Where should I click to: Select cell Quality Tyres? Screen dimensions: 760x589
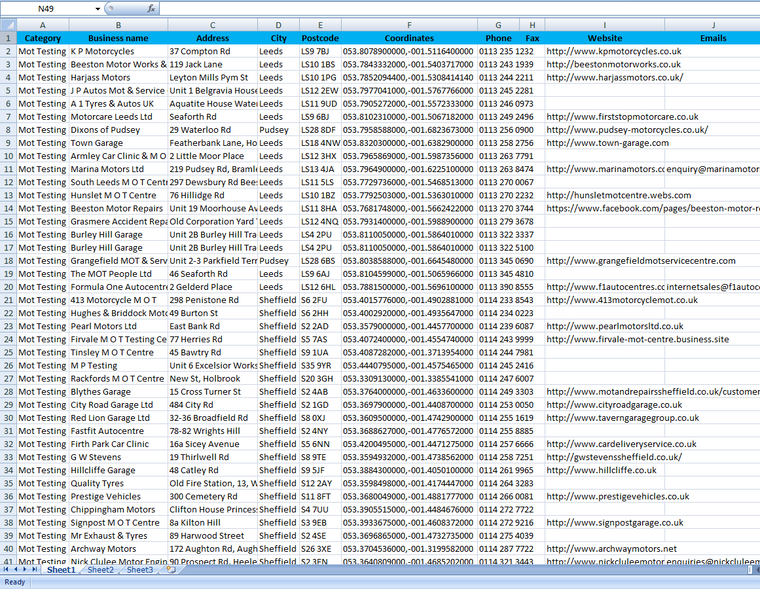point(118,483)
